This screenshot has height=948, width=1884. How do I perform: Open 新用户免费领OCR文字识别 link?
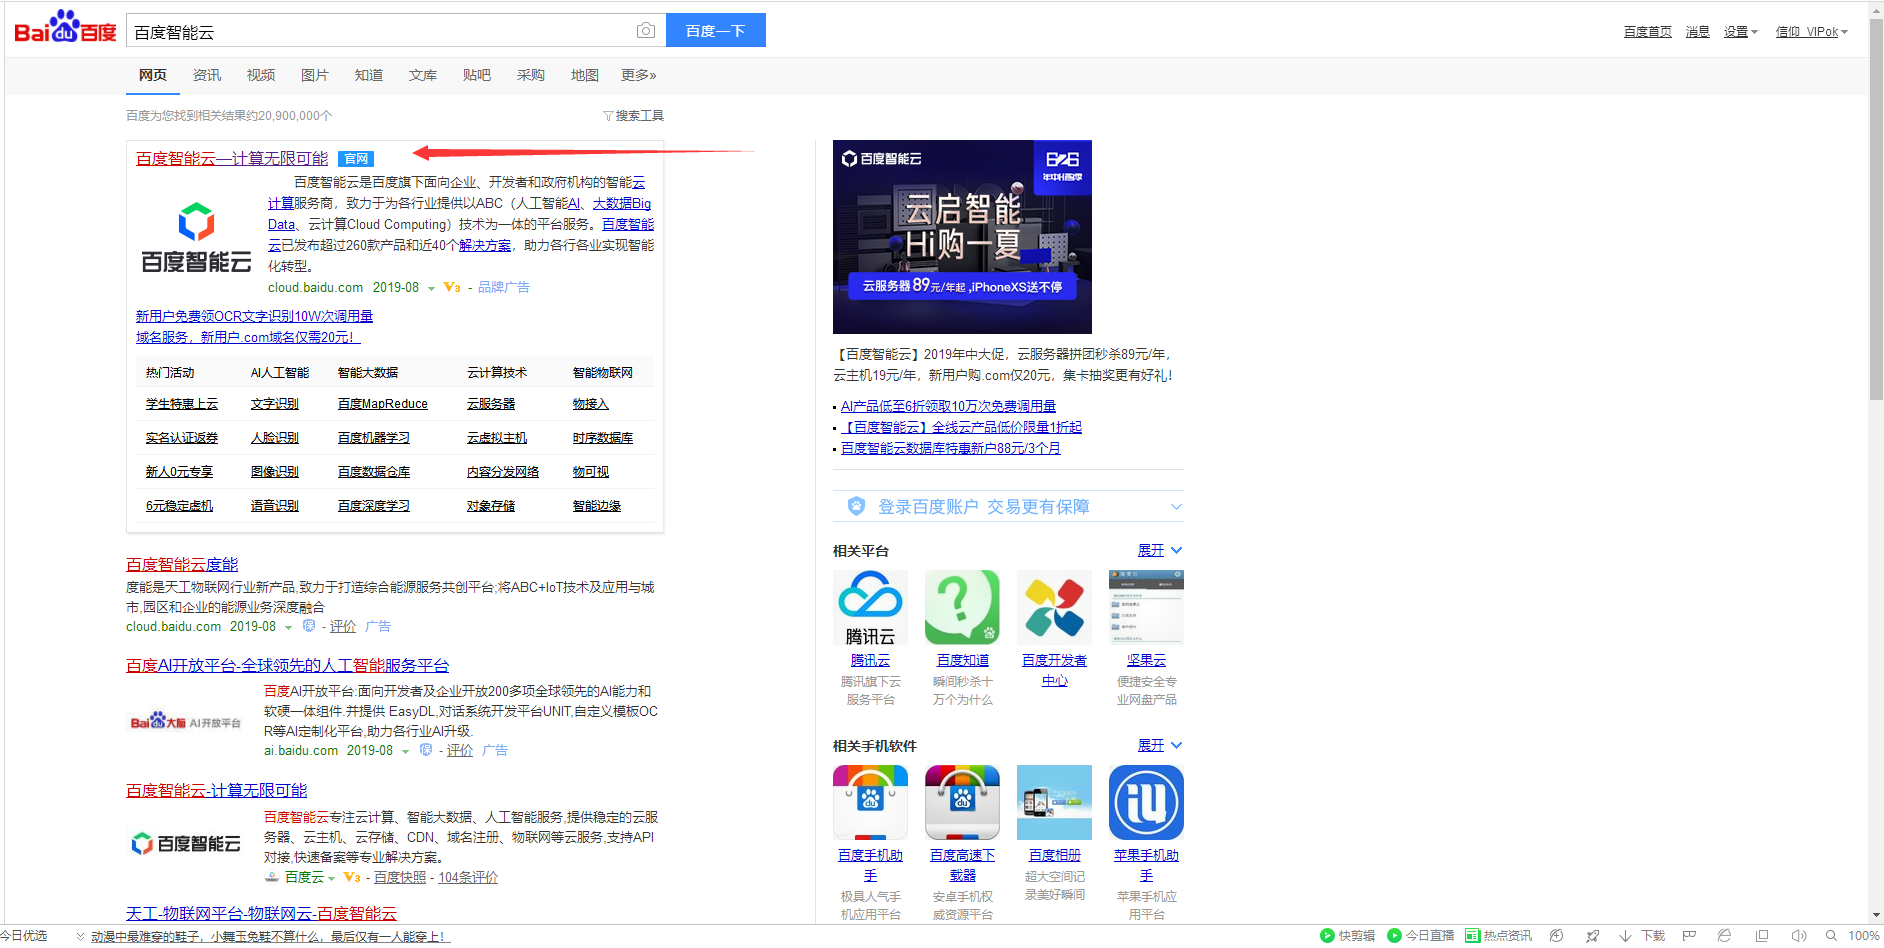[254, 316]
